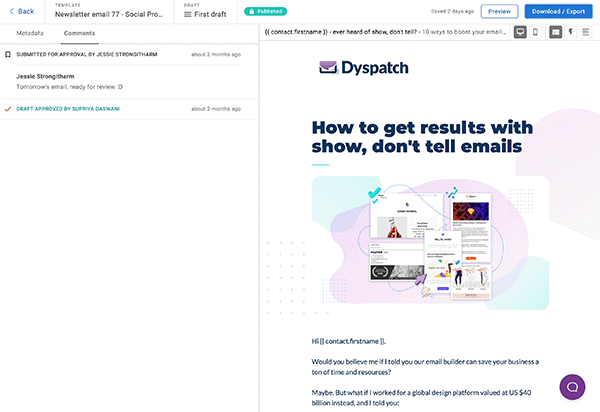Select the Comments tab
Screen dimensions: 600x412
pos(80,33)
